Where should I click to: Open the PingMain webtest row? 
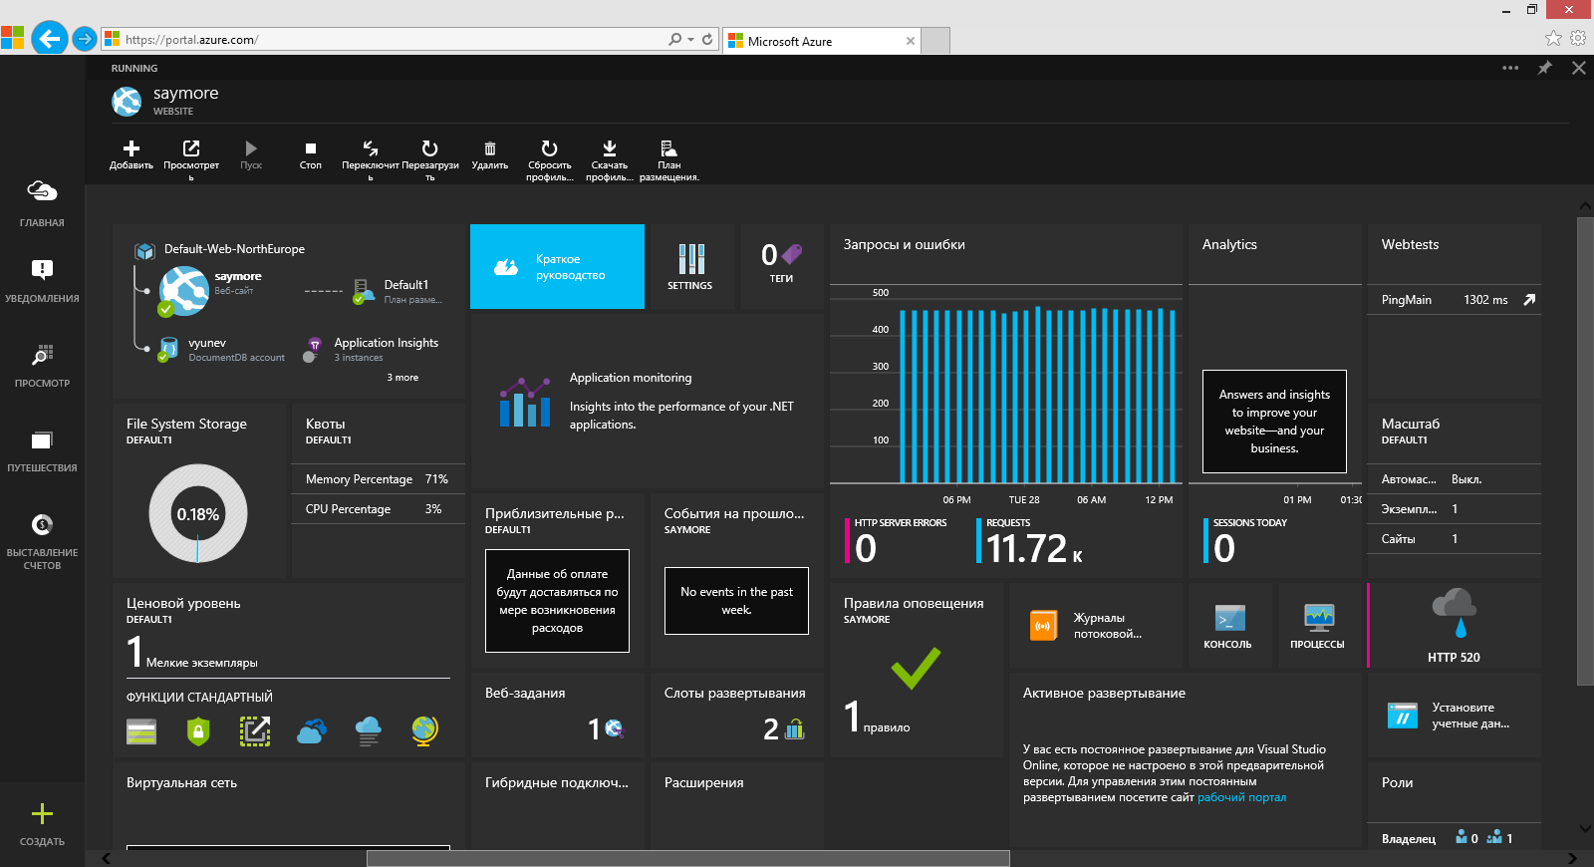click(x=1454, y=300)
